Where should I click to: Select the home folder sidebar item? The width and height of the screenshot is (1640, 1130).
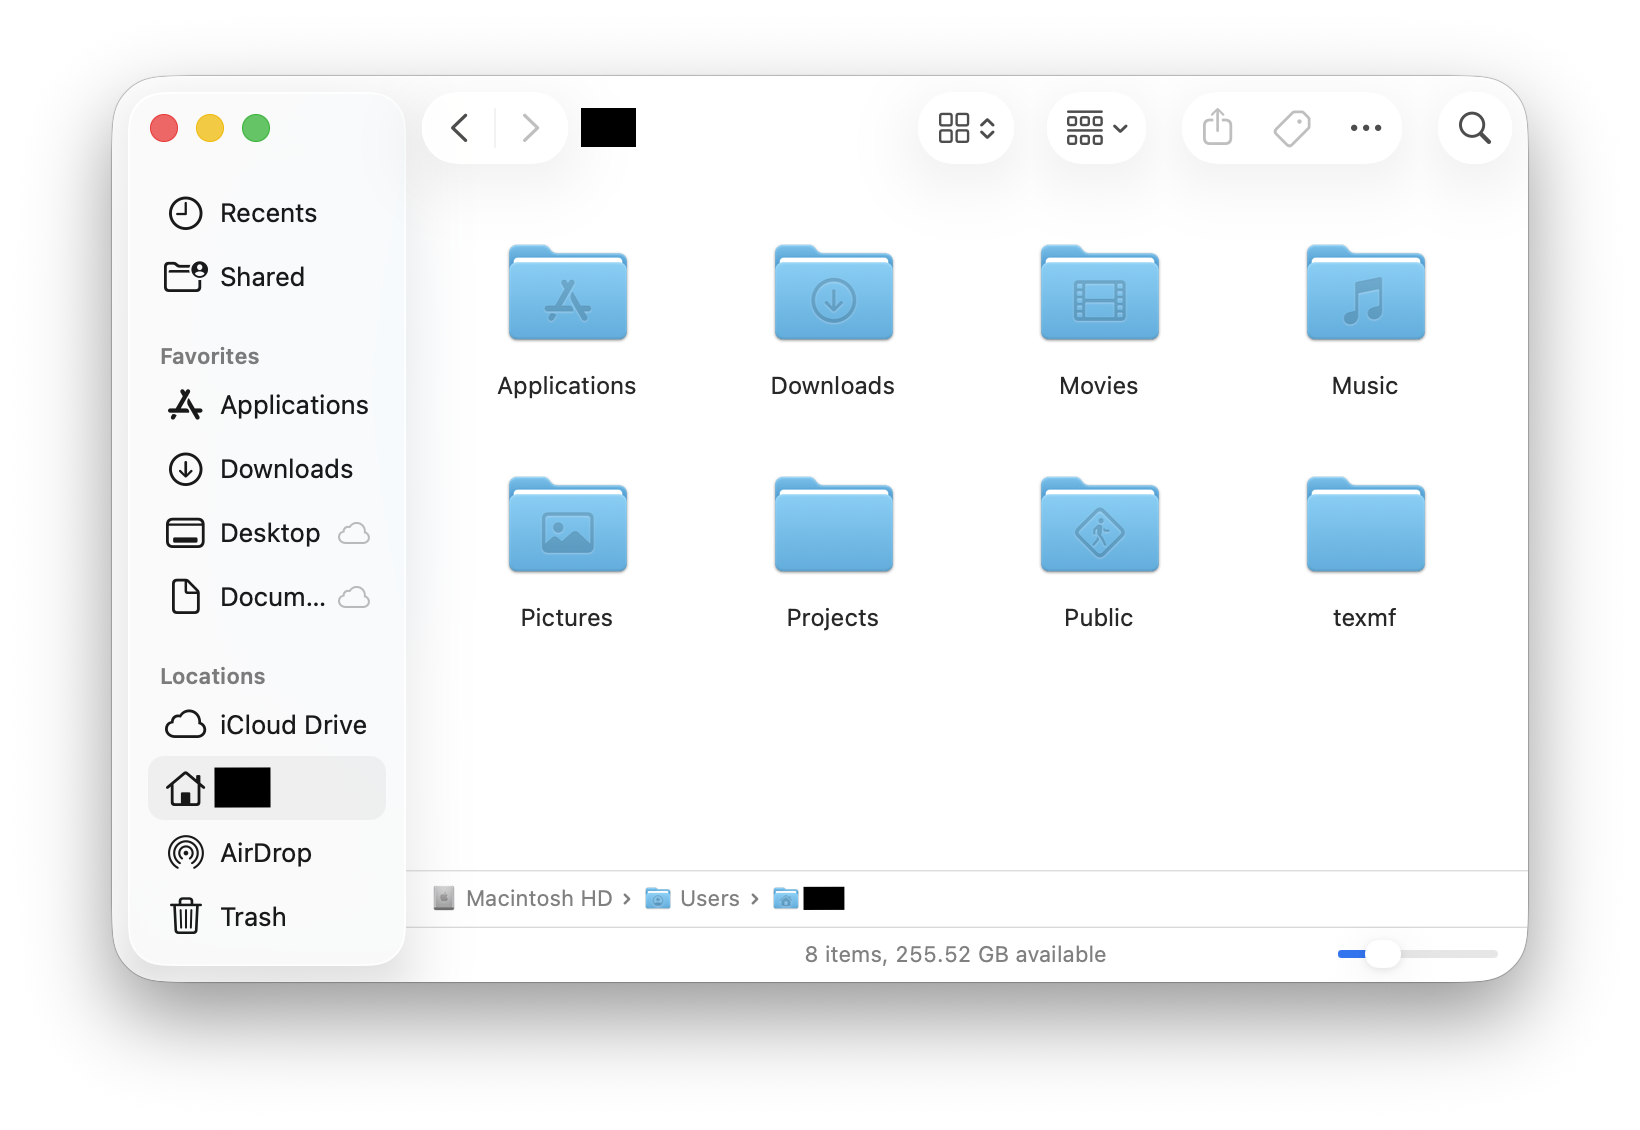tap(267, 788)
